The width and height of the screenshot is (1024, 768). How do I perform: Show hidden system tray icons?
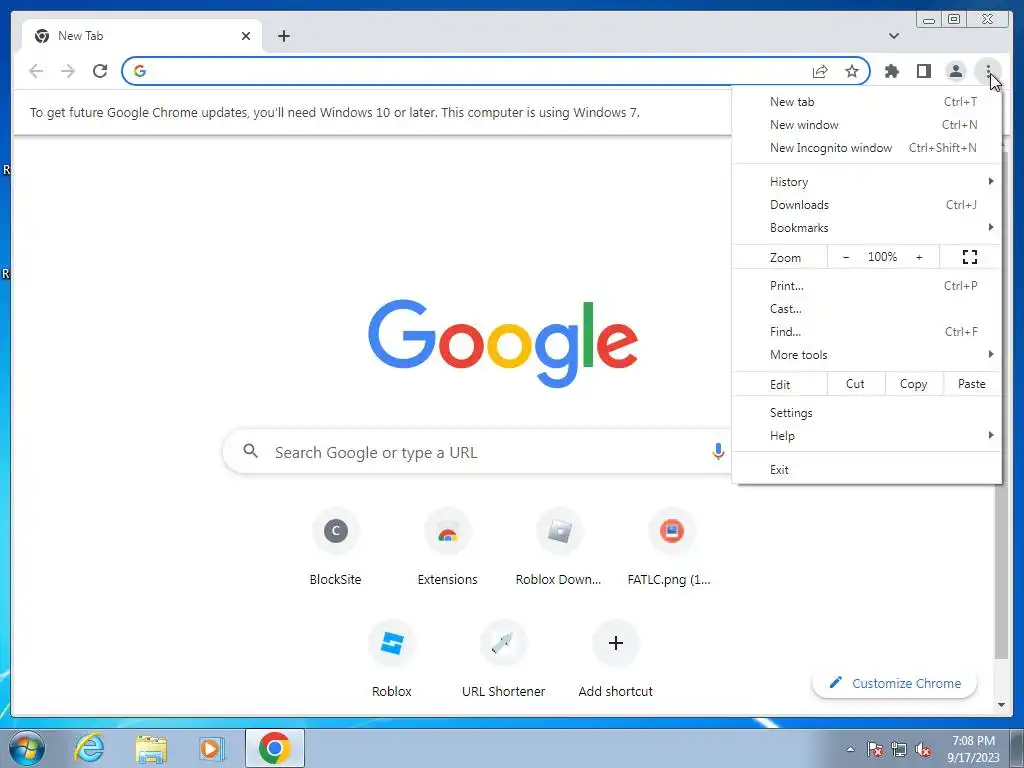pyautogui.click(x=850, y=749)
